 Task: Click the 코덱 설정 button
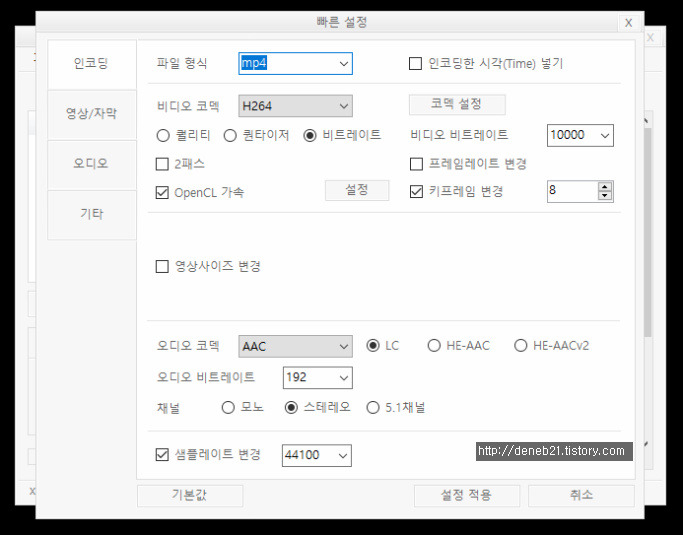click(457, 105)
